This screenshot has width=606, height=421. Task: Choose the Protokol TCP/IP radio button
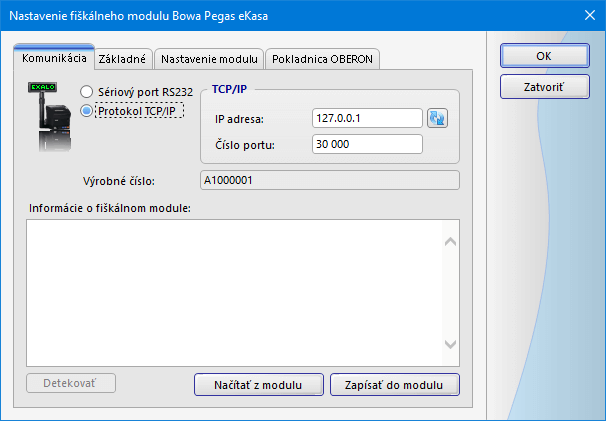[x=86, y=112]
